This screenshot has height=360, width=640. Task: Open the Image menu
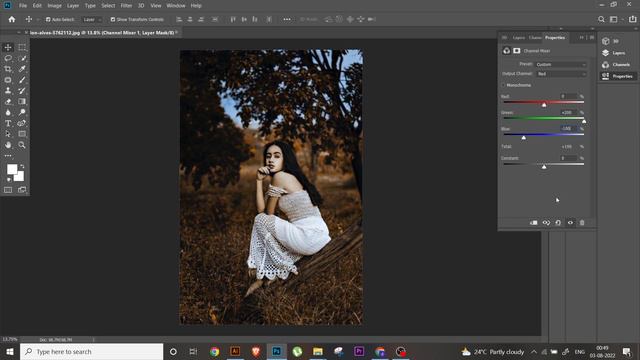coord(54,6)
